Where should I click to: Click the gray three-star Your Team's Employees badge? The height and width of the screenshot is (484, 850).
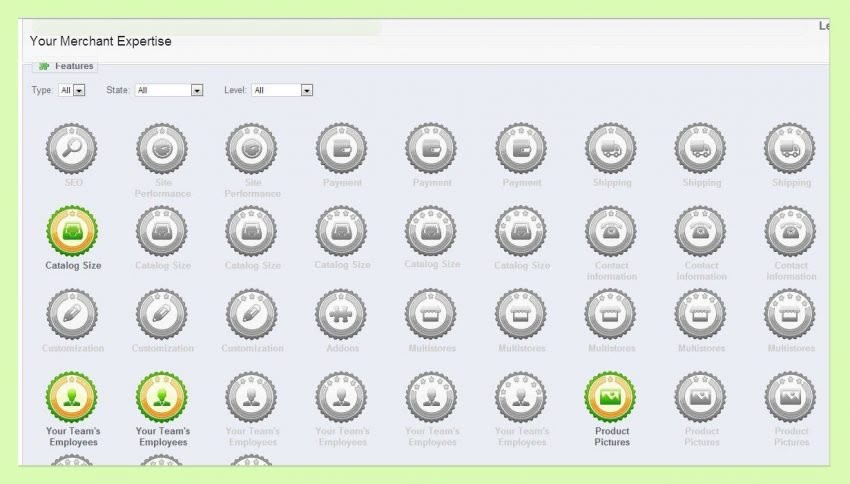coord(252,397)
